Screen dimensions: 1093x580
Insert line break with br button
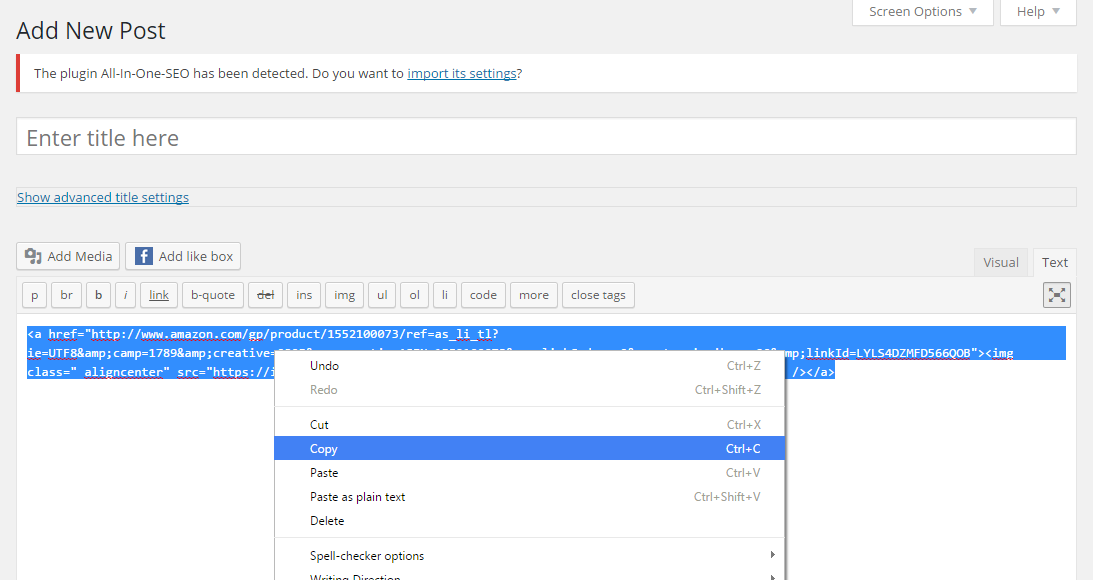(67, 295)
